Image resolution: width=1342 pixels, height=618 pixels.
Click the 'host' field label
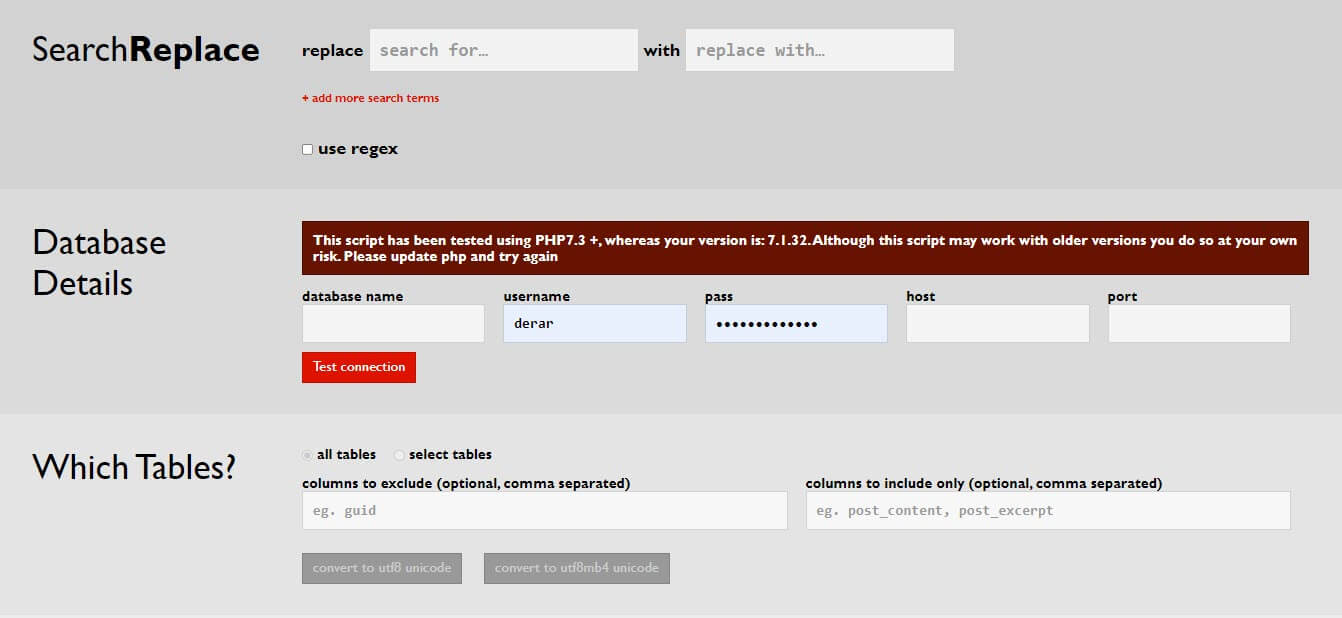(x=921, y=296)
